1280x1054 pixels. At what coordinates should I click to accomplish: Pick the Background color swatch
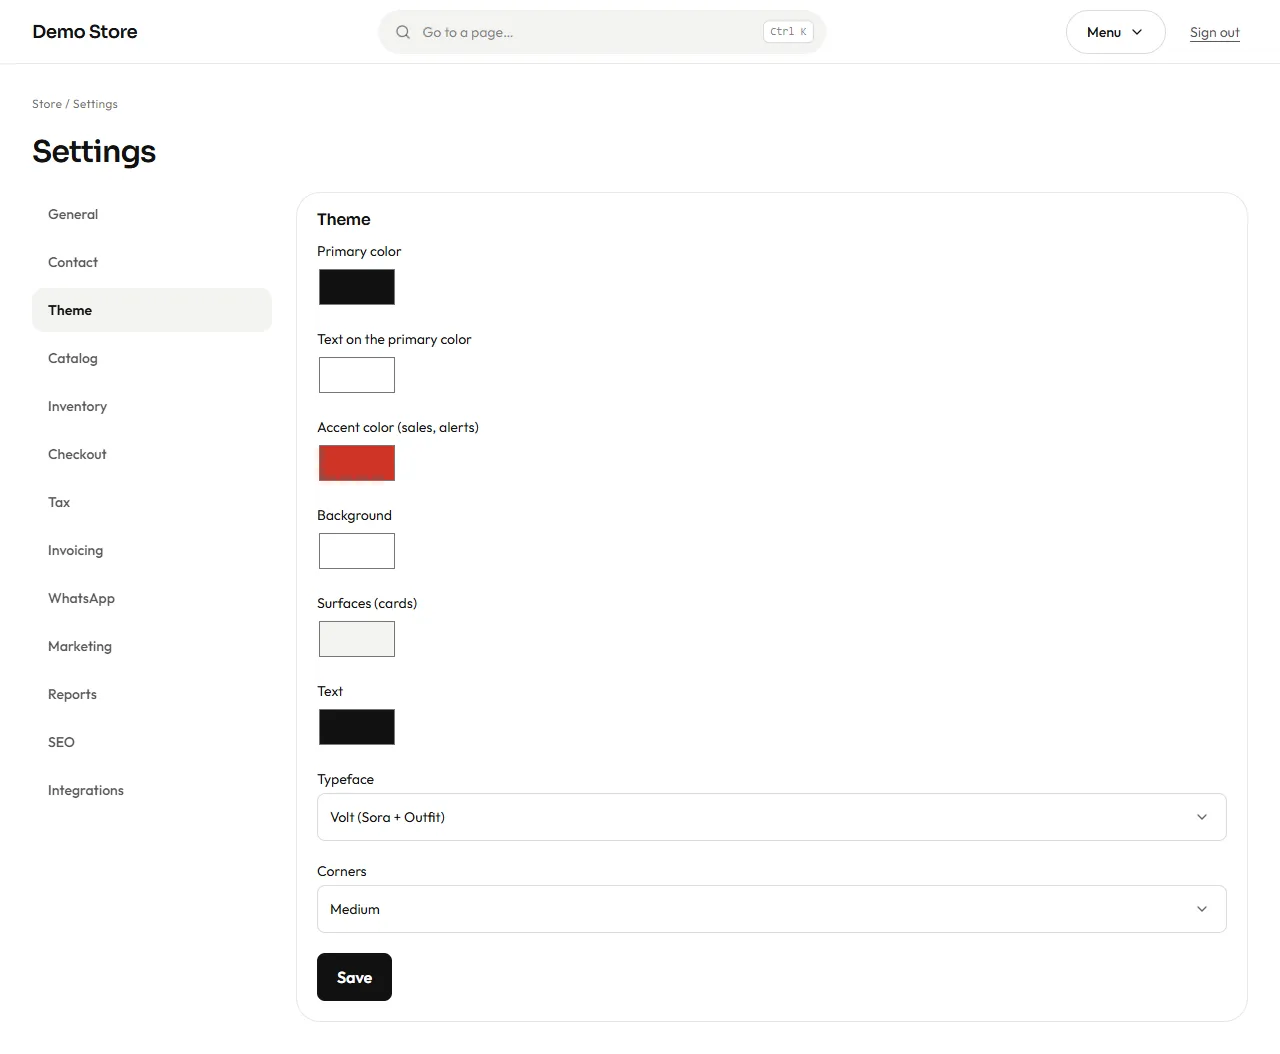click(x=357, y=551)
